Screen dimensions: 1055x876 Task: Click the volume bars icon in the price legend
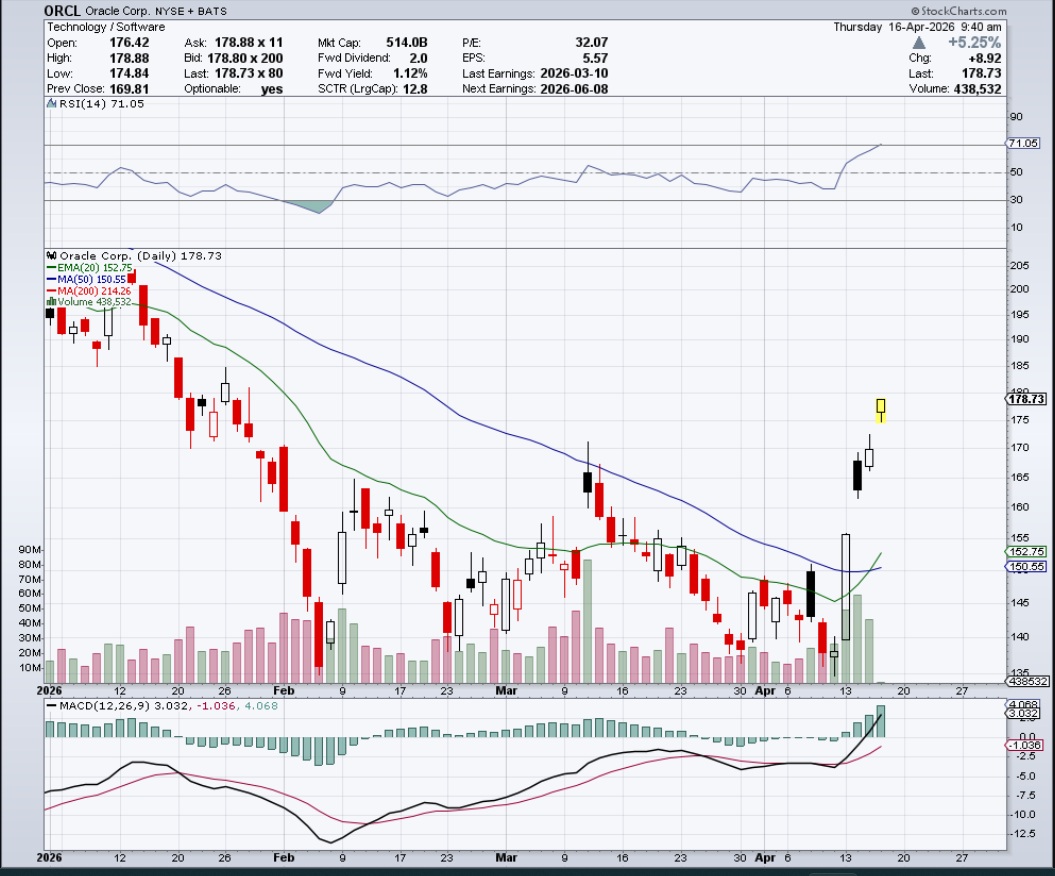pyautogui.click(x=51, y=301)
